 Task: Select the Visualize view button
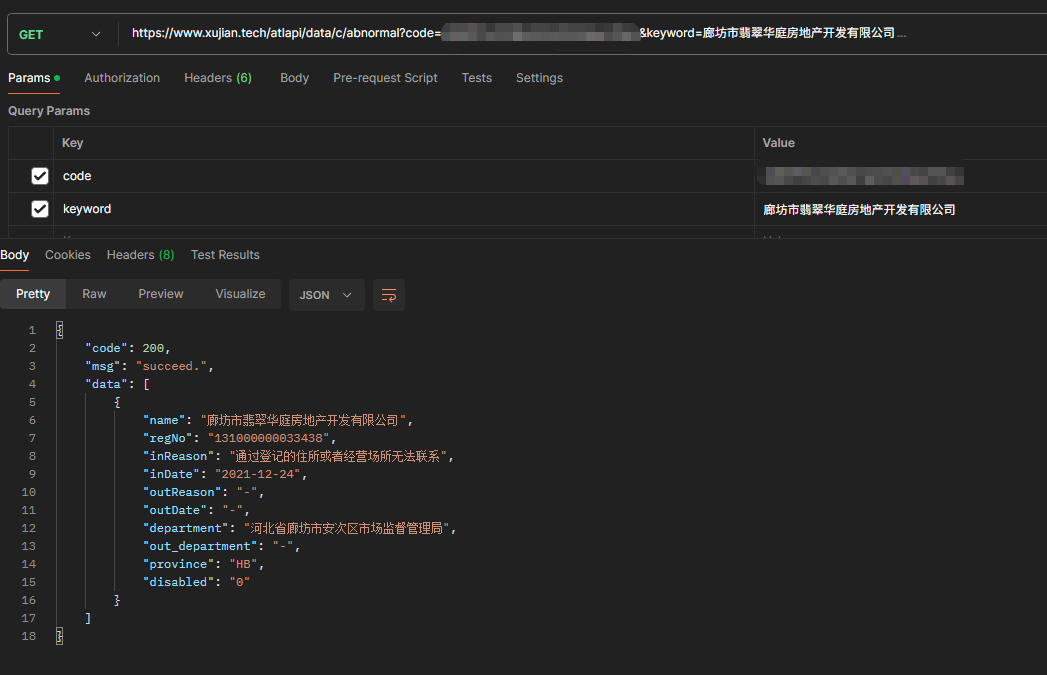[x=240, y=294]
